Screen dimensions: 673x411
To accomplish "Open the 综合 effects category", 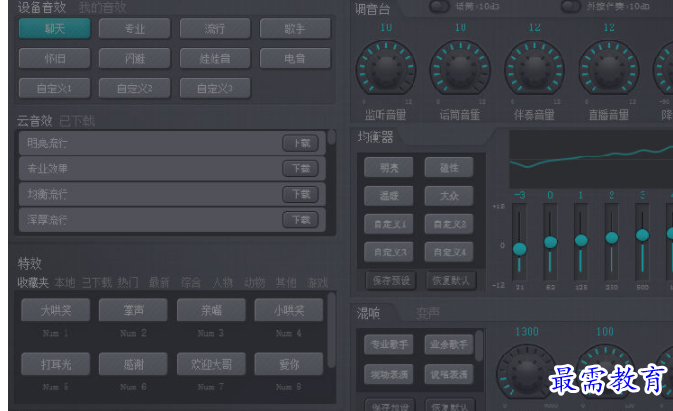I will tap(191, 282).
